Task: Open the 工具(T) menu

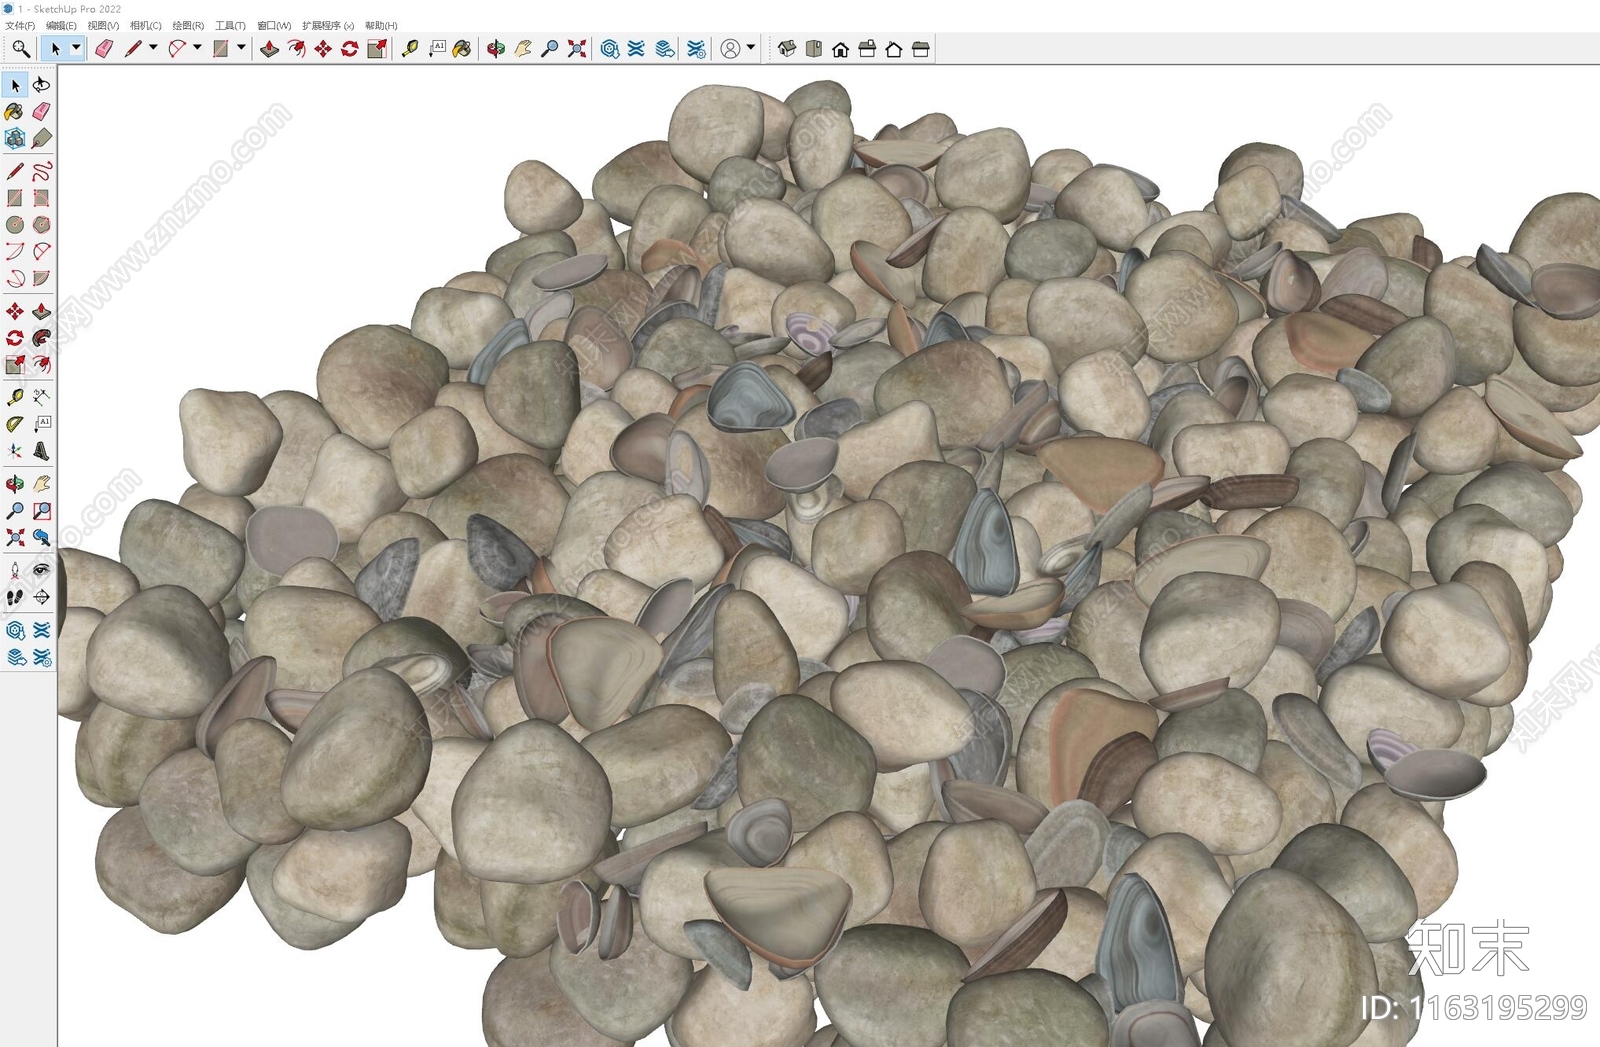Action: (230, 26)
